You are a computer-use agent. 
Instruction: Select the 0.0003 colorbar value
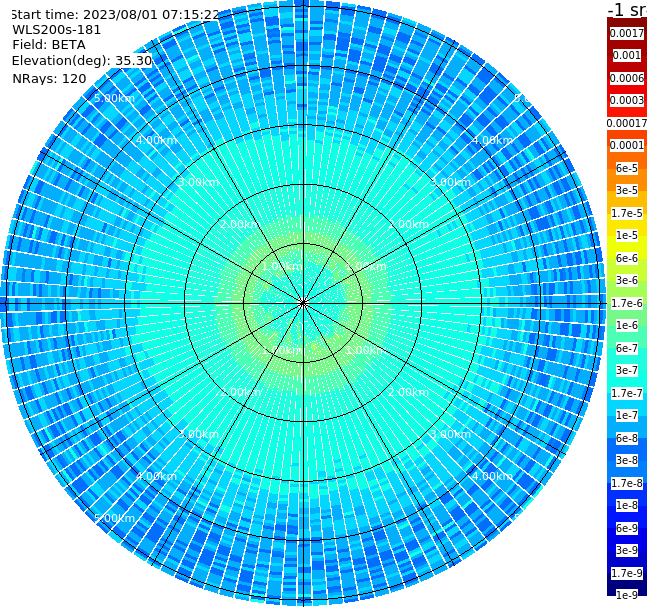point(627,100)
